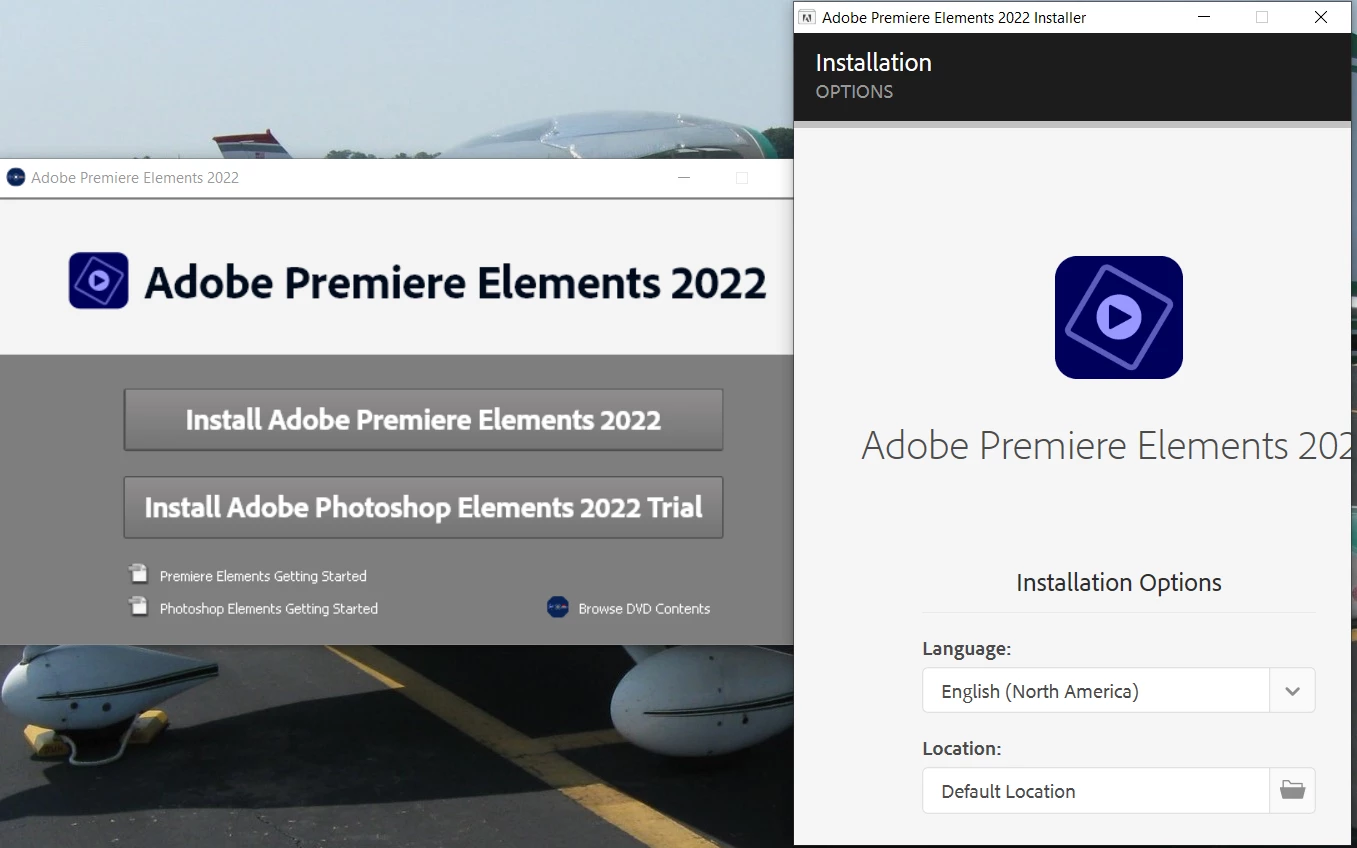Click installer title bar Adobe icon
This screenshot has width=1357, height=848.
(x=808, y=17)
